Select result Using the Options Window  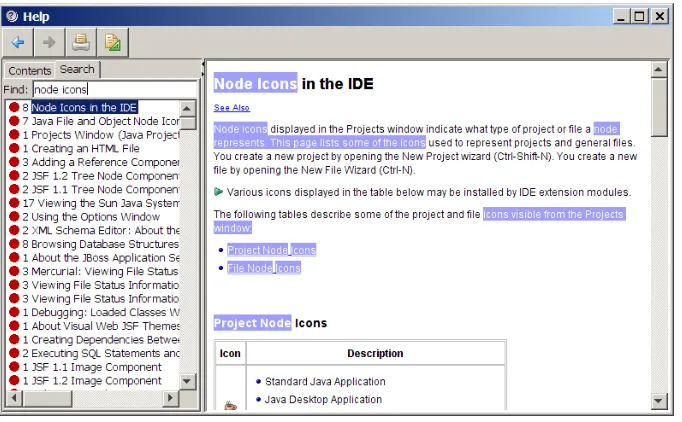tap(95, 217)
